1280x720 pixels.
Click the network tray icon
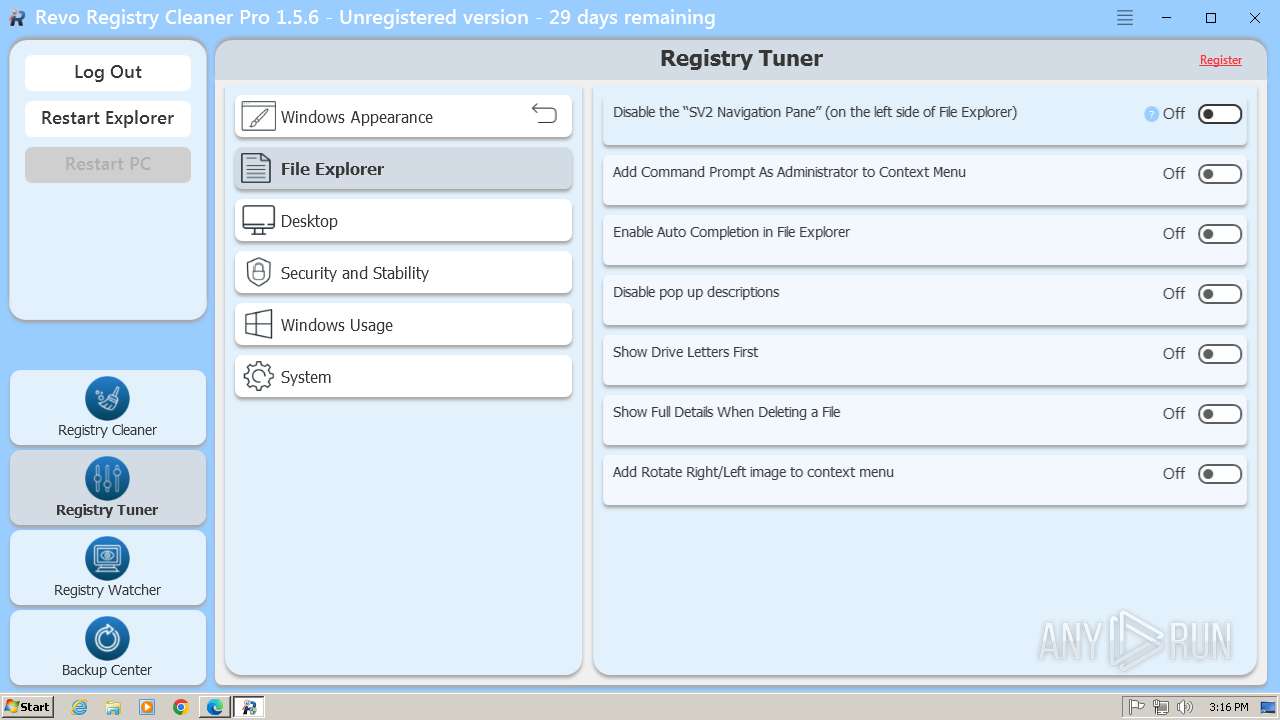(1161, 707)
